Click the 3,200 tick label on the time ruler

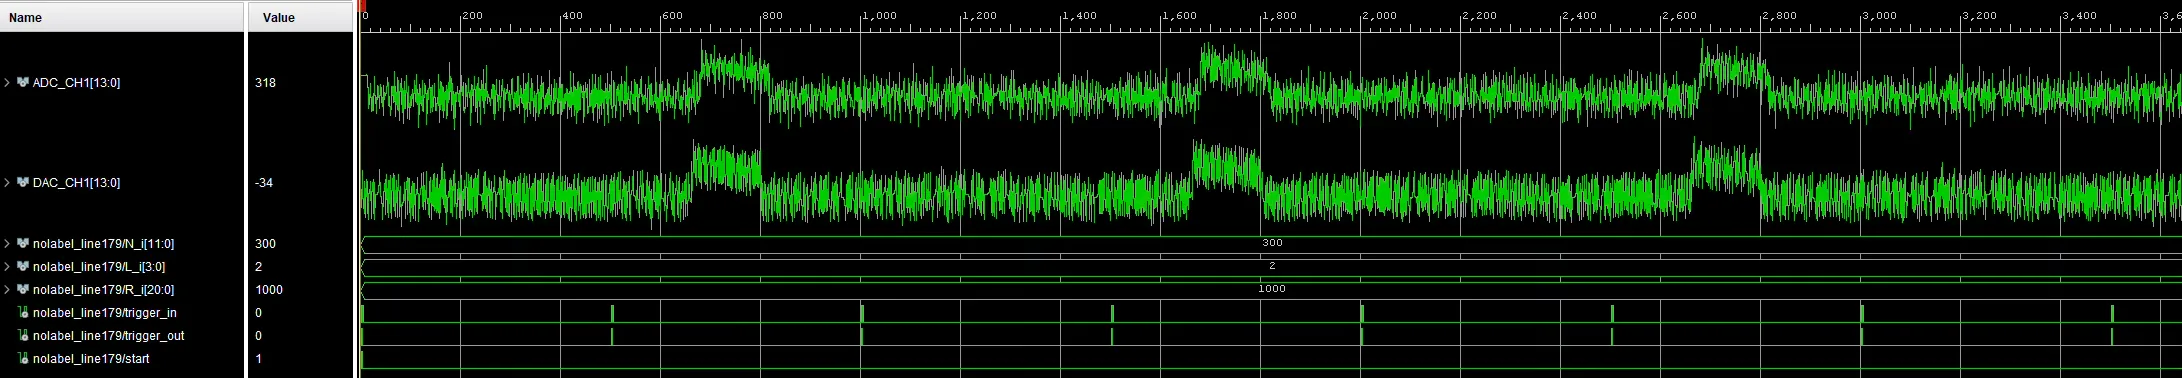[x=1979, y=16]
